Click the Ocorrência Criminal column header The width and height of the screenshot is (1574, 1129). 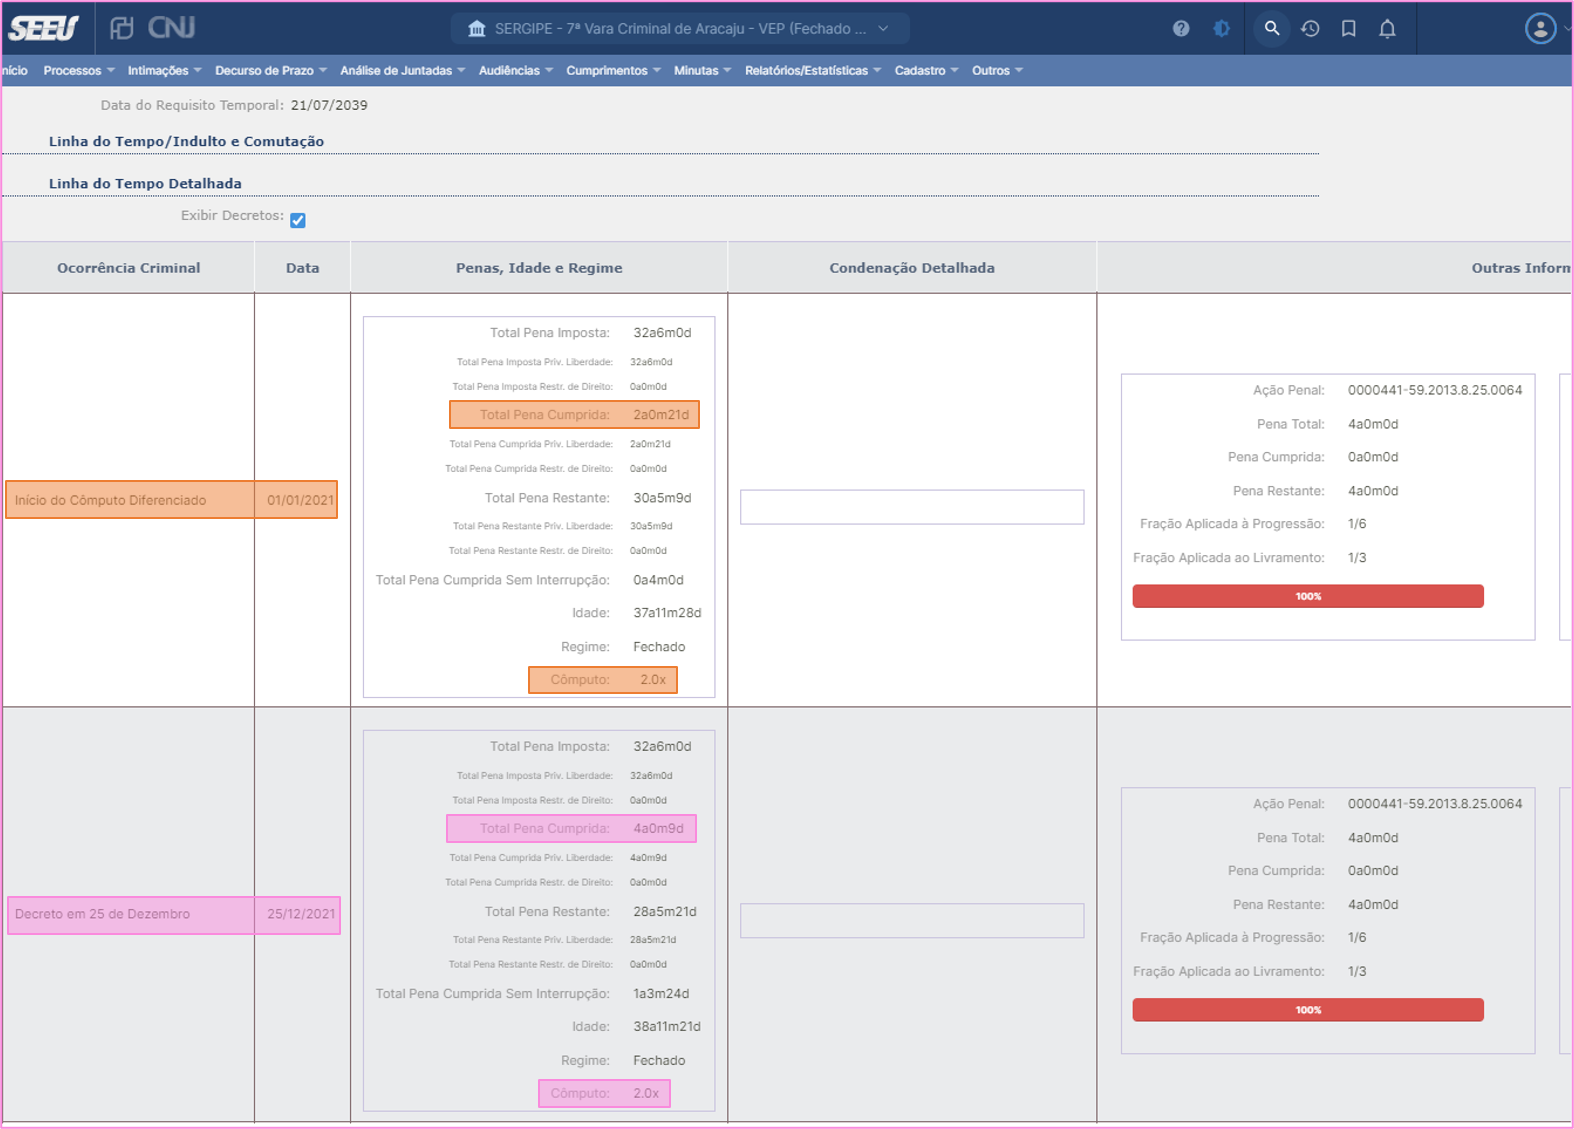point(128,268)
